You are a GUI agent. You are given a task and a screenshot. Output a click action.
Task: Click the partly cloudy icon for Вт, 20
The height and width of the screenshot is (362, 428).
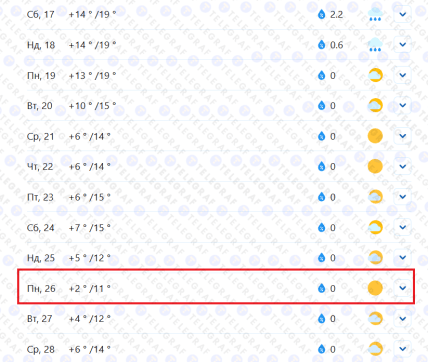click(x=375, y=106)
